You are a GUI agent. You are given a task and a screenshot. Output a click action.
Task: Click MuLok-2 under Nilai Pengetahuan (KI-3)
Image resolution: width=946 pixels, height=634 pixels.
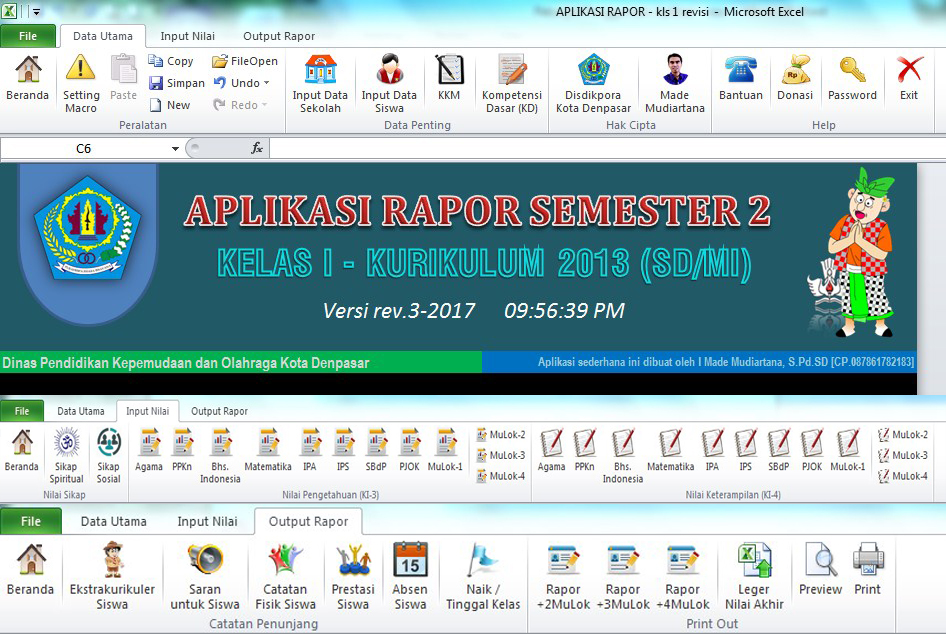click(501, 434)
